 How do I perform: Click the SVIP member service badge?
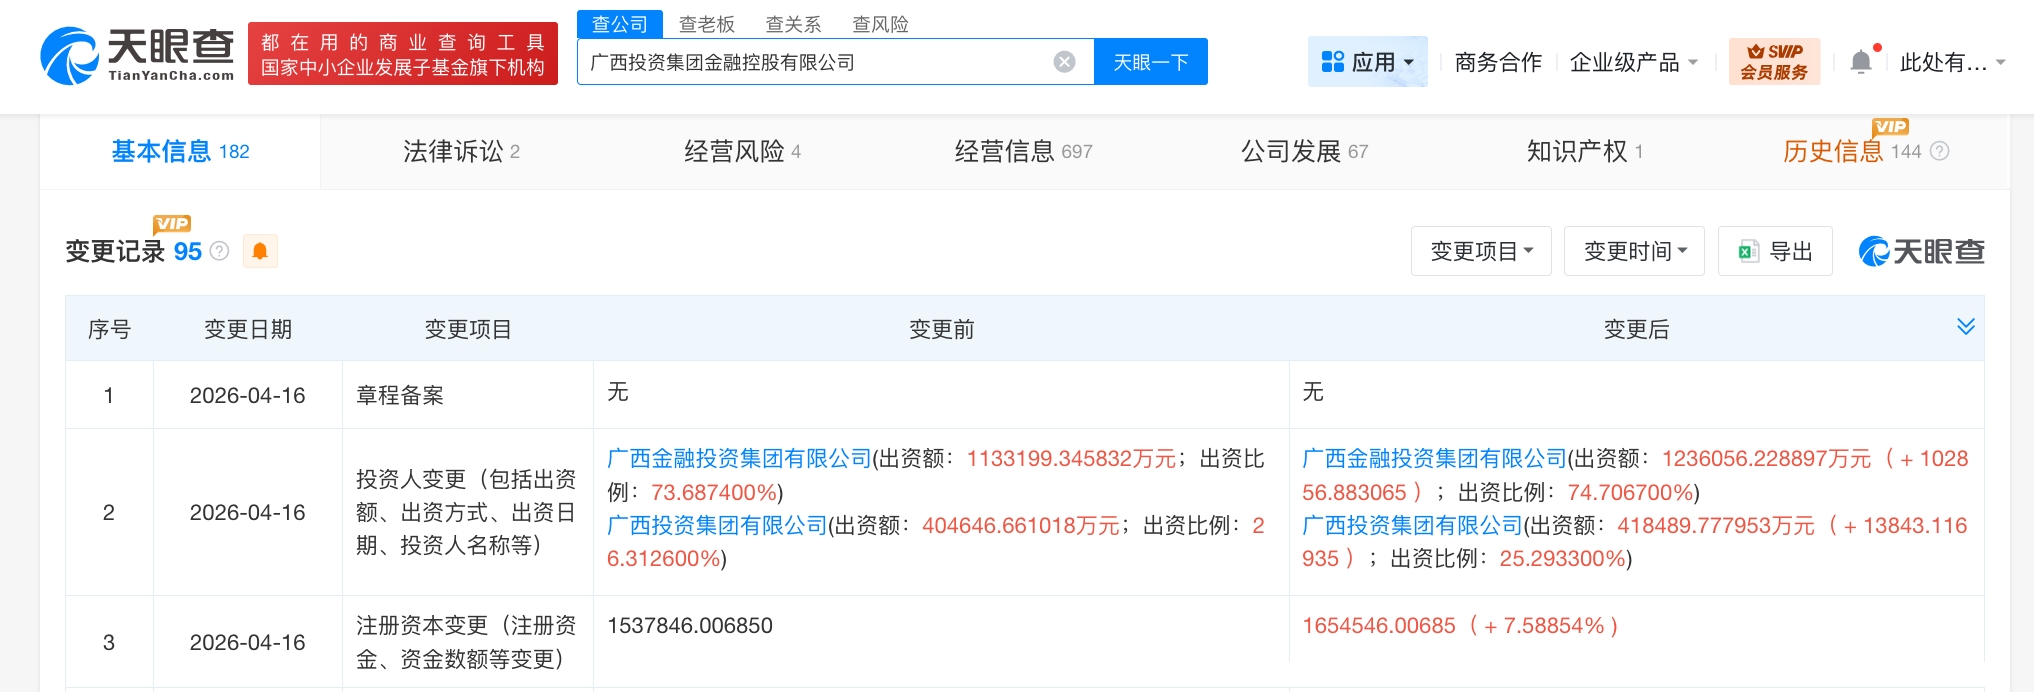1774,62
